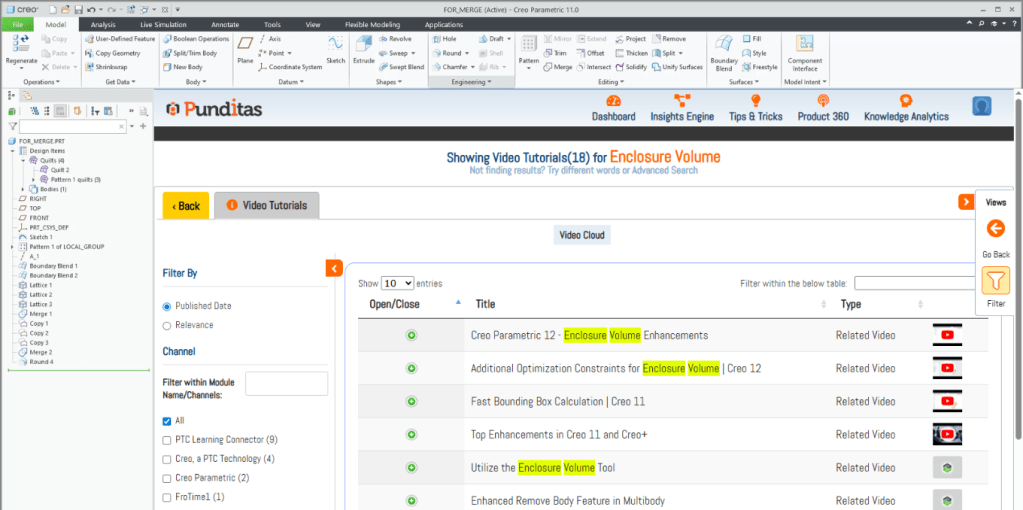The image size is (1023, 510).
Task: Click the Plane datum icon
Action: click(x=245, y=46)
